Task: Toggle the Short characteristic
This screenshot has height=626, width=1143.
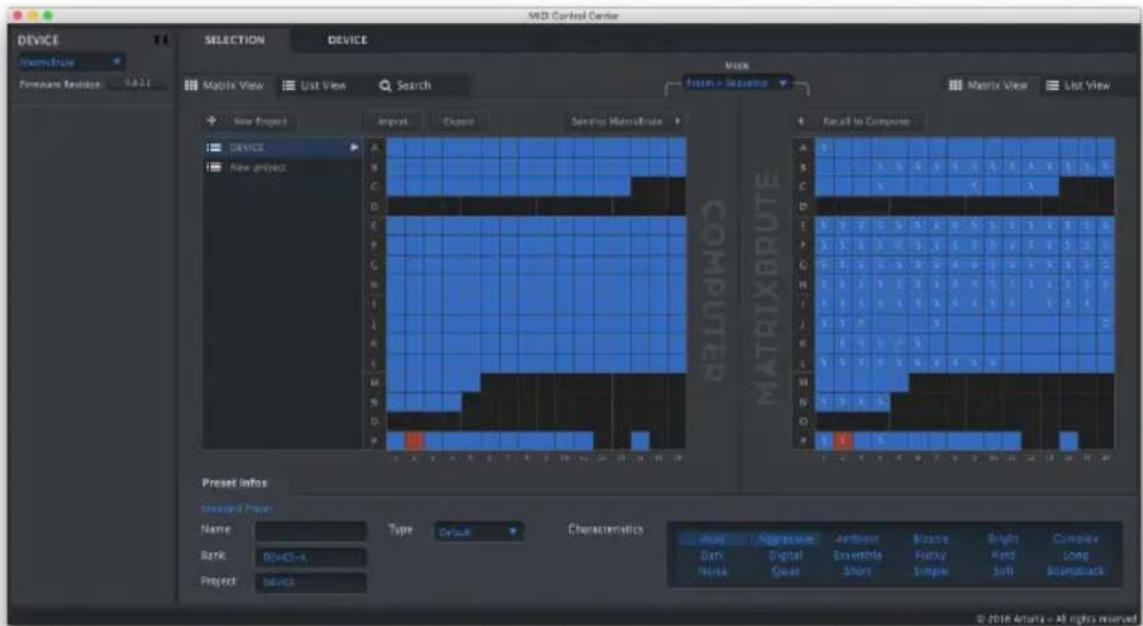Action: tap(857, 571)
